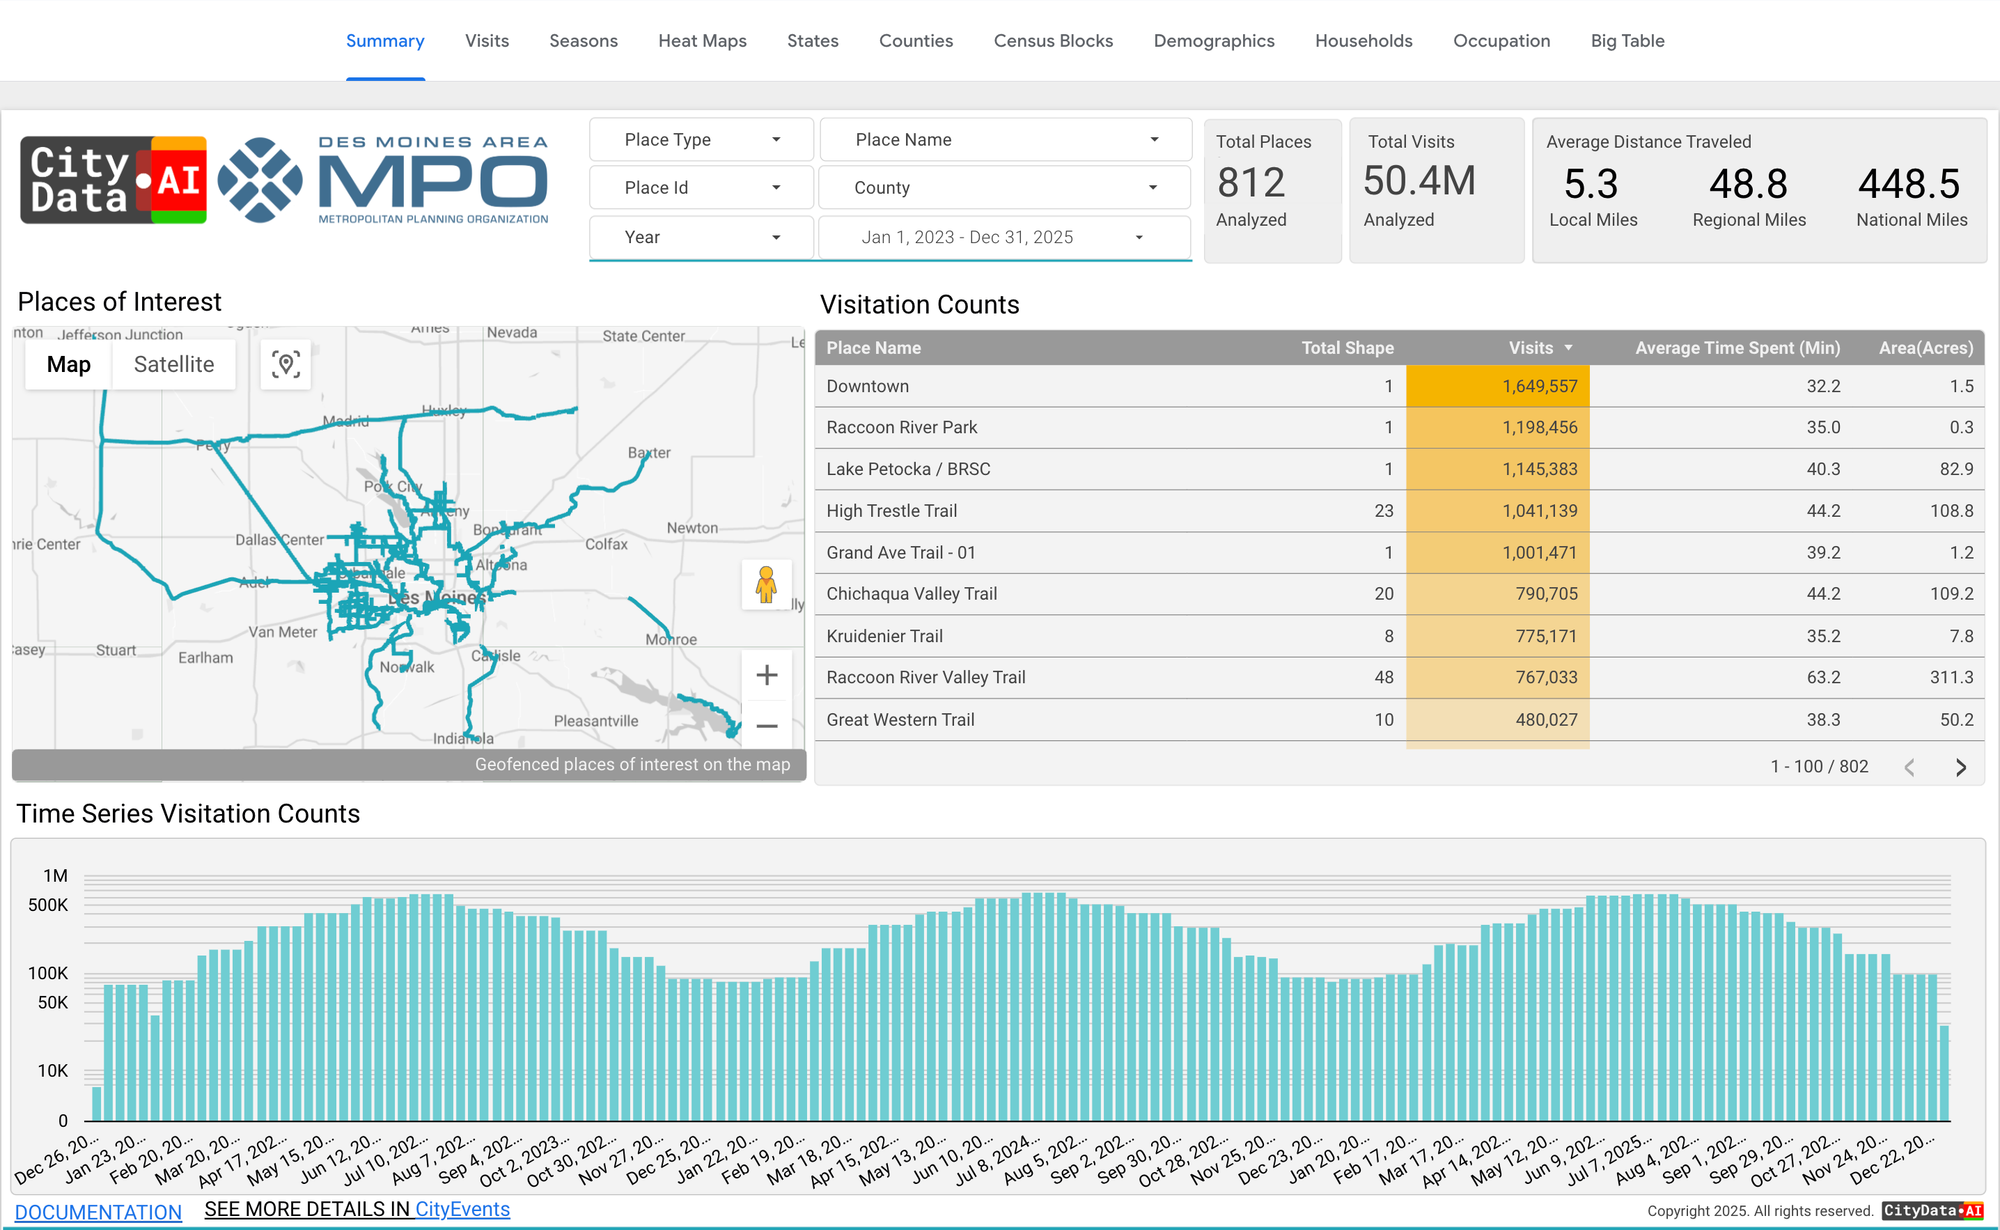
Task: Follow the CityEvents link
Action: (462, 1209)
